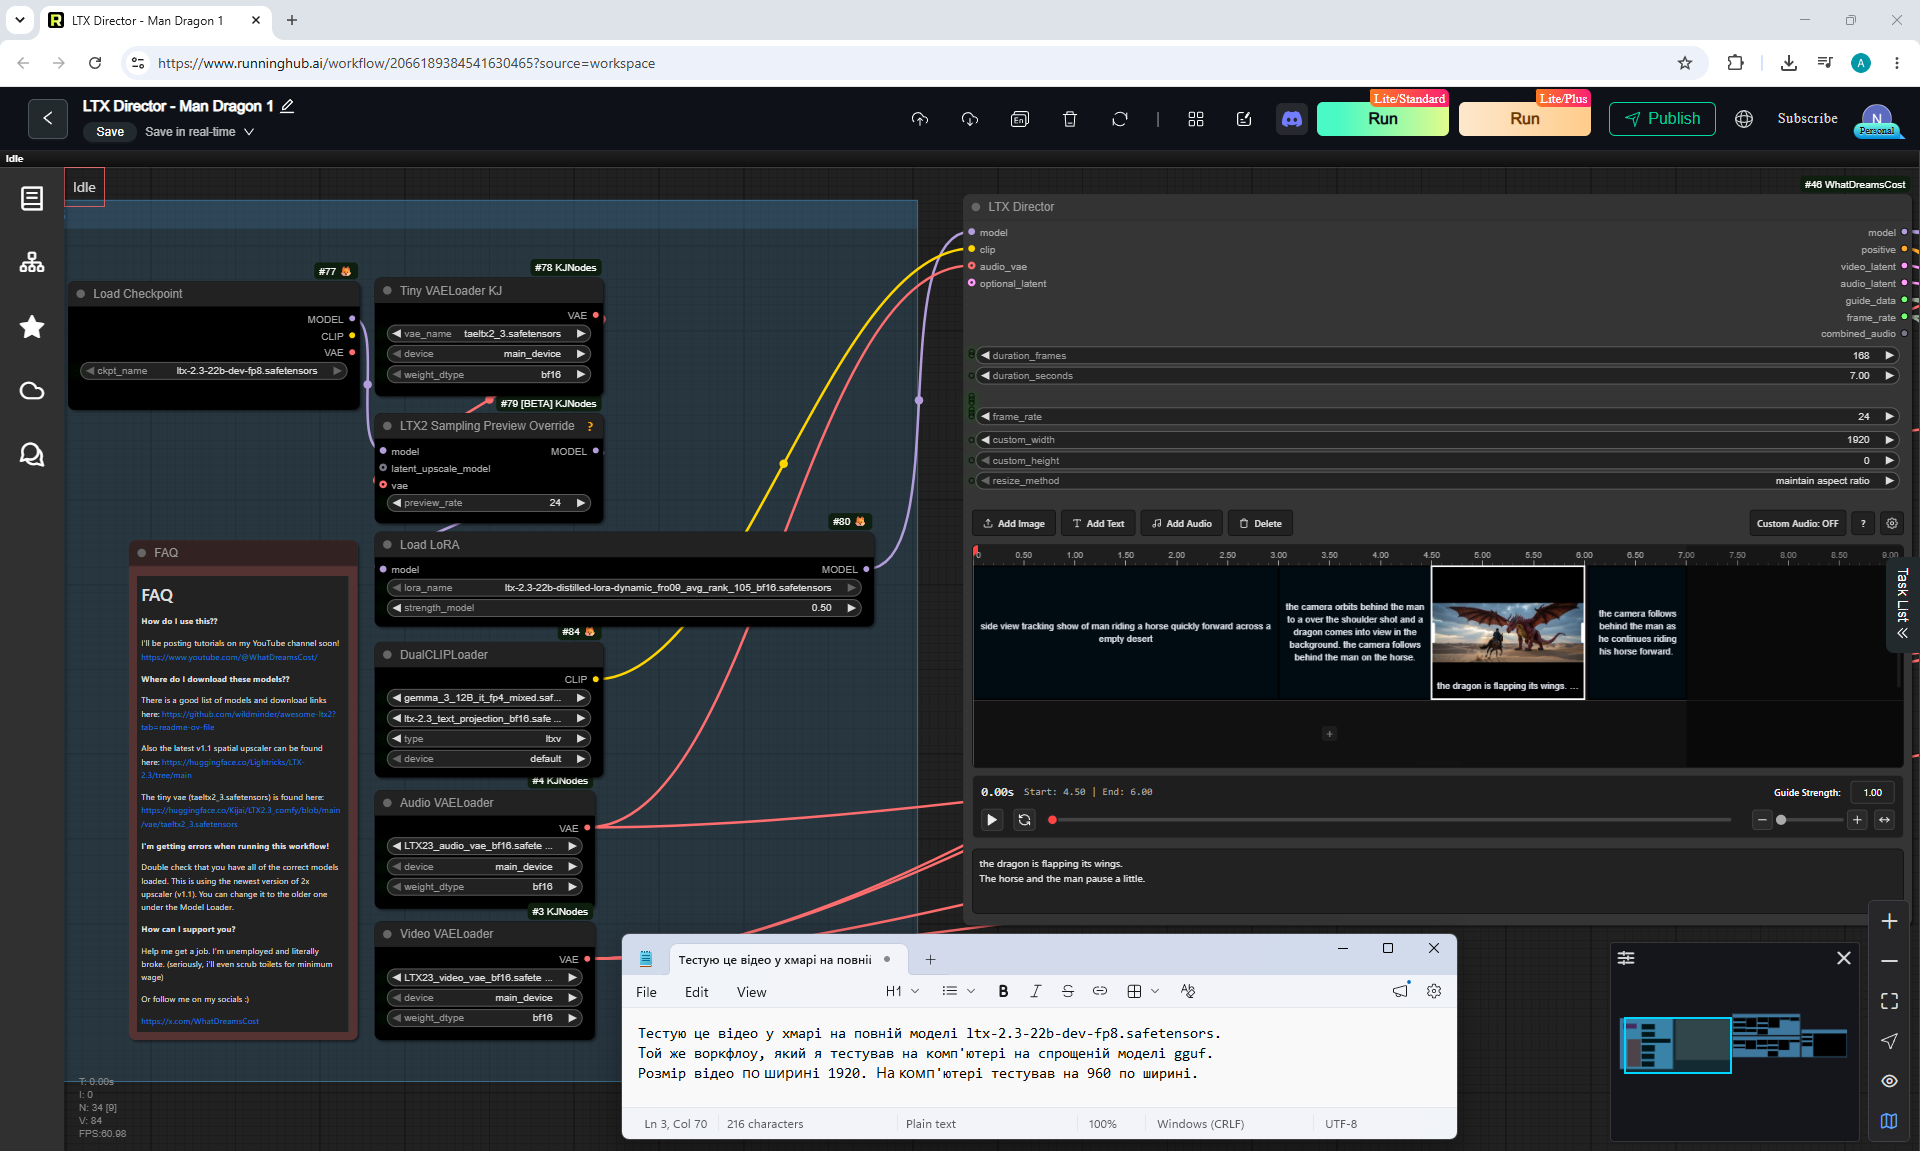The image size is (1920, 1151).
Task: Toggle the Custom Audio: OFF button
Action: pyautogui.click(x=1797, y=523)
